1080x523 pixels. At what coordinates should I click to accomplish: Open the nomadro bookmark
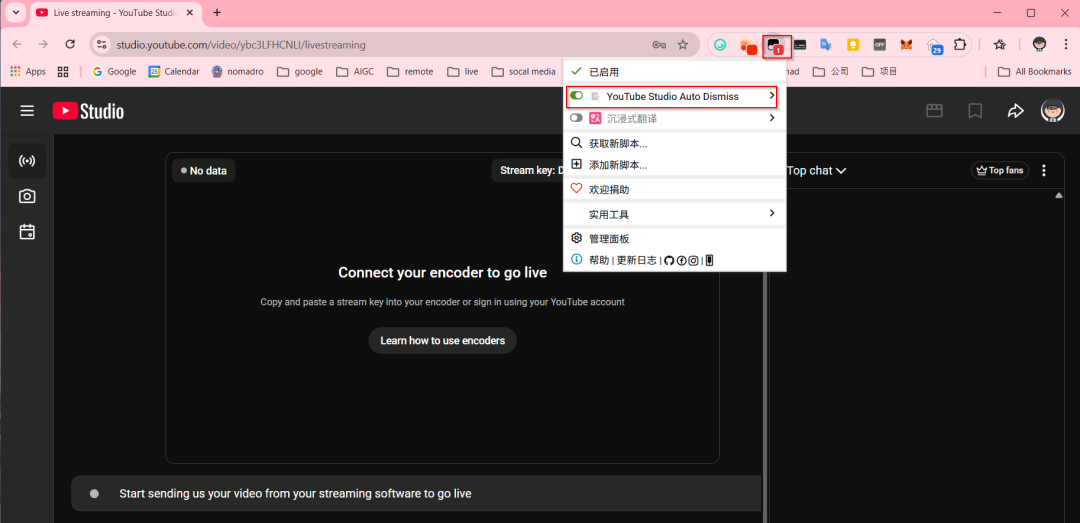coord(238,71)
